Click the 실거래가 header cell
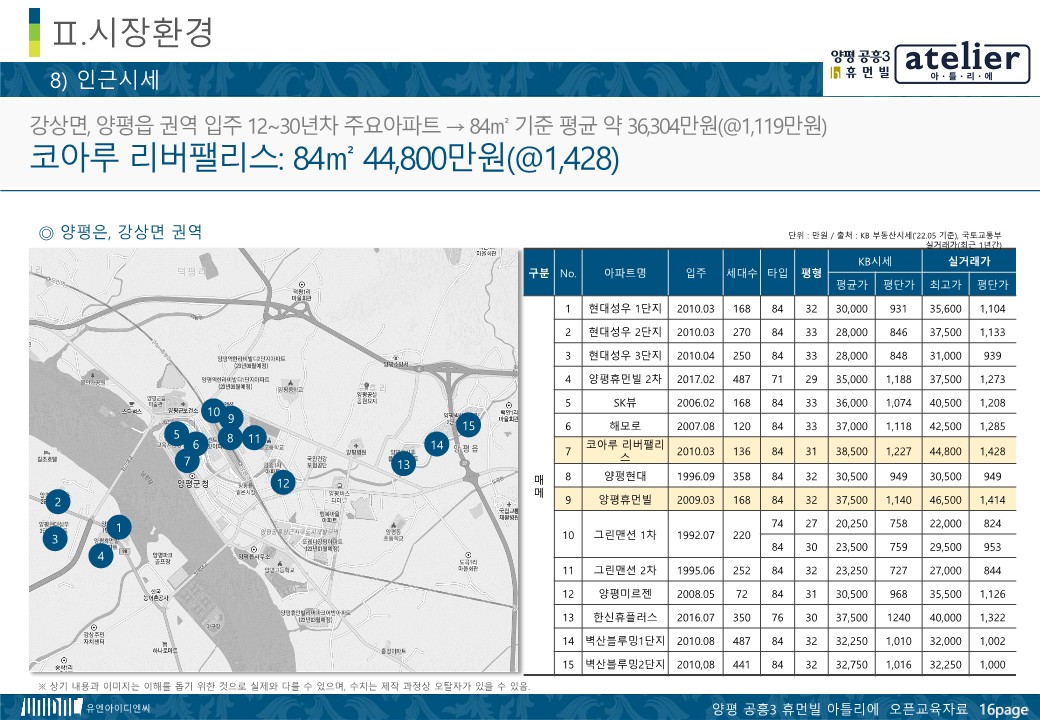This screenshot has width=1040, height=720. coord(968,261)
